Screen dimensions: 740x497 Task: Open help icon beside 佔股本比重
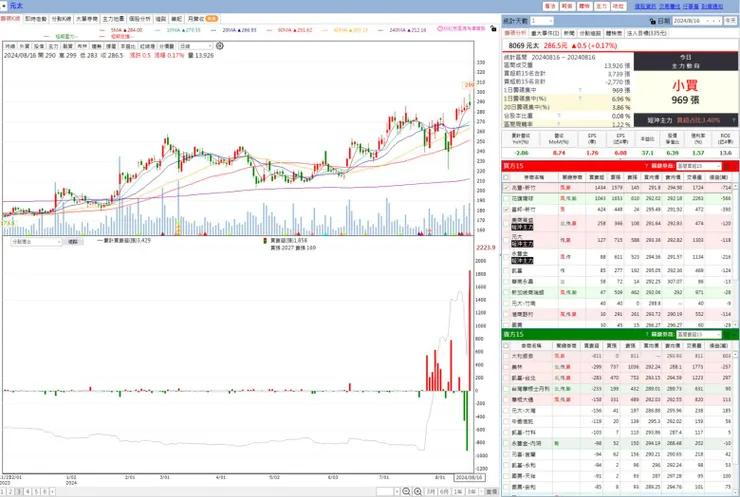(559, 116)
